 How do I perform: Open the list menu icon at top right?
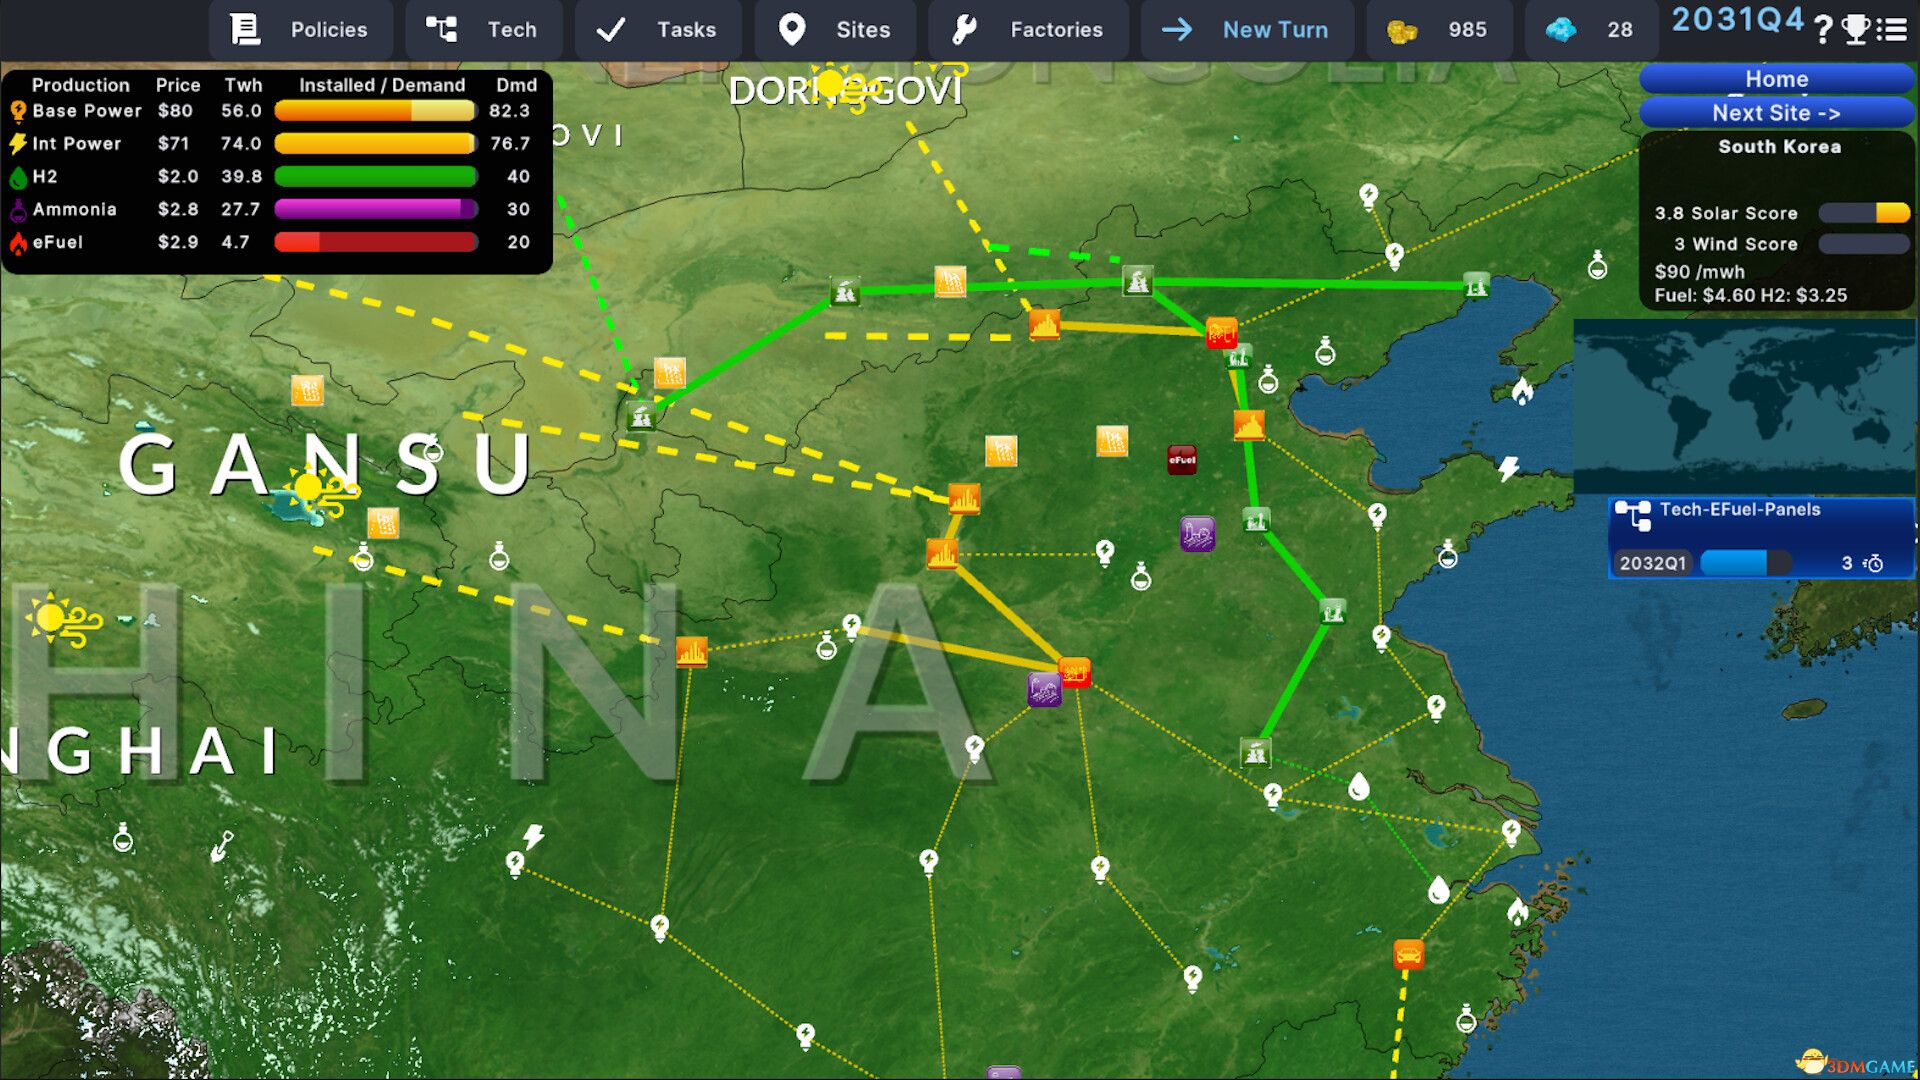(x=1891, y=30)
